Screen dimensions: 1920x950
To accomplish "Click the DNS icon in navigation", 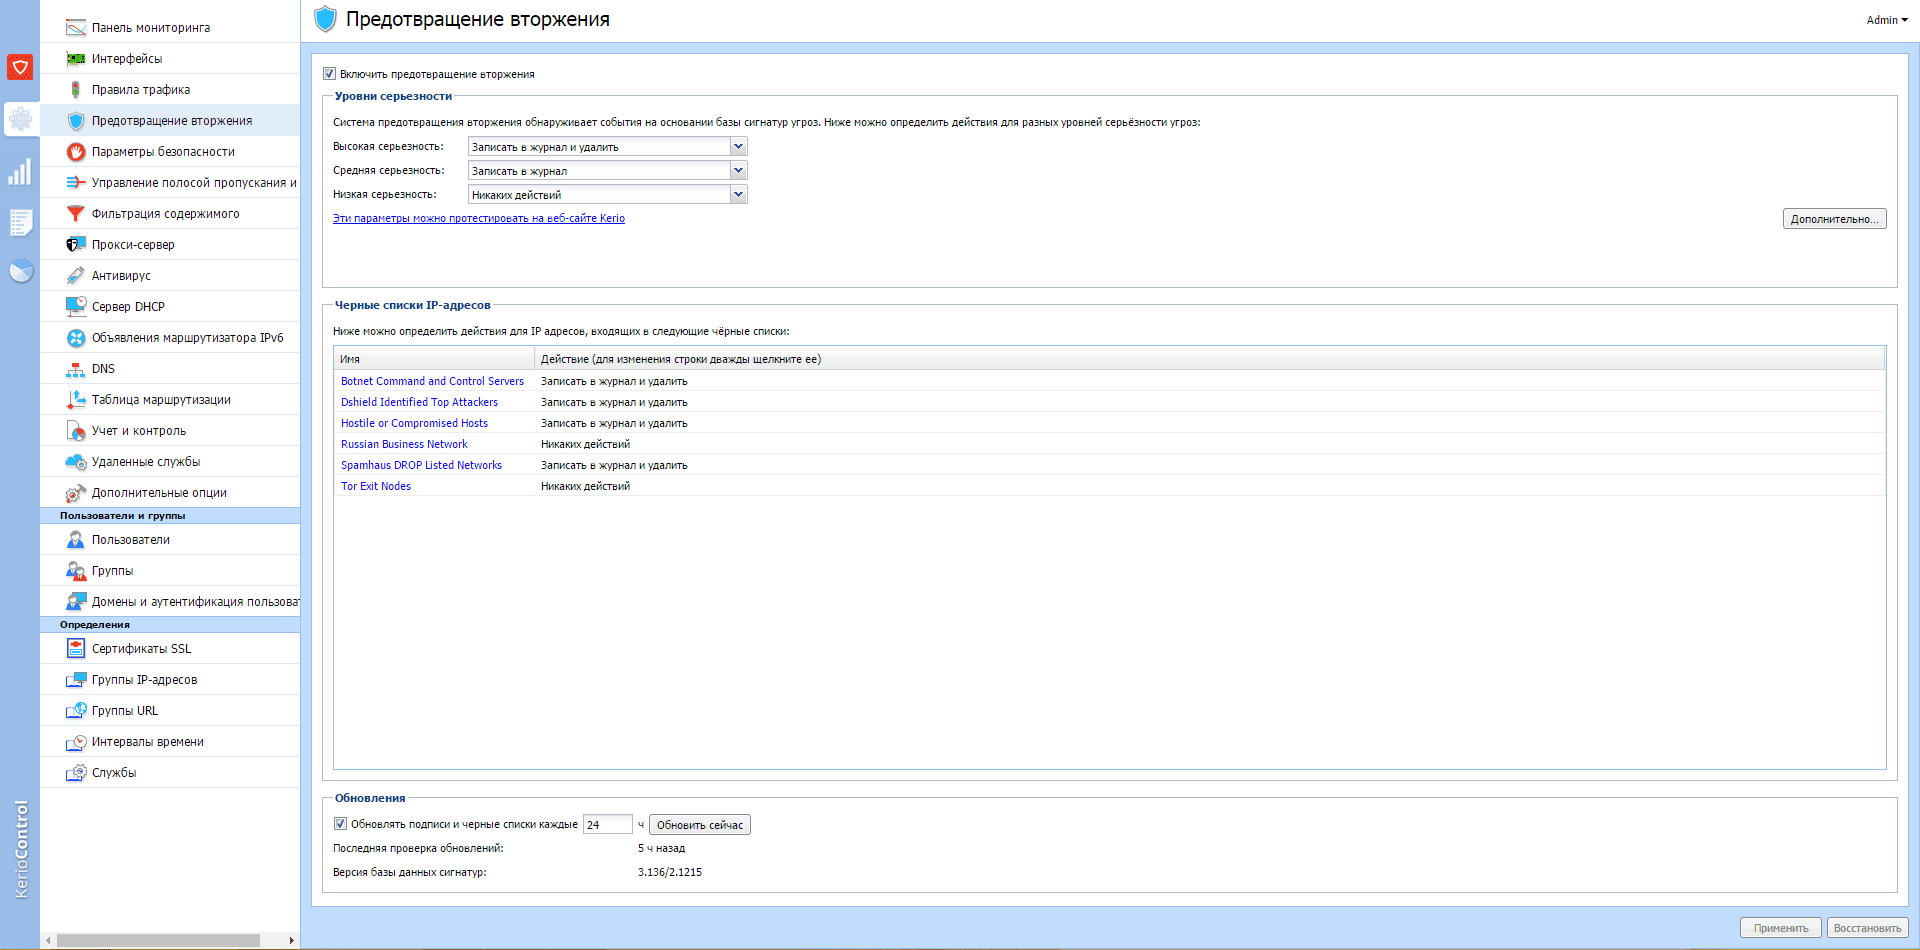I will pyautogui.click(x=75, y=369).
